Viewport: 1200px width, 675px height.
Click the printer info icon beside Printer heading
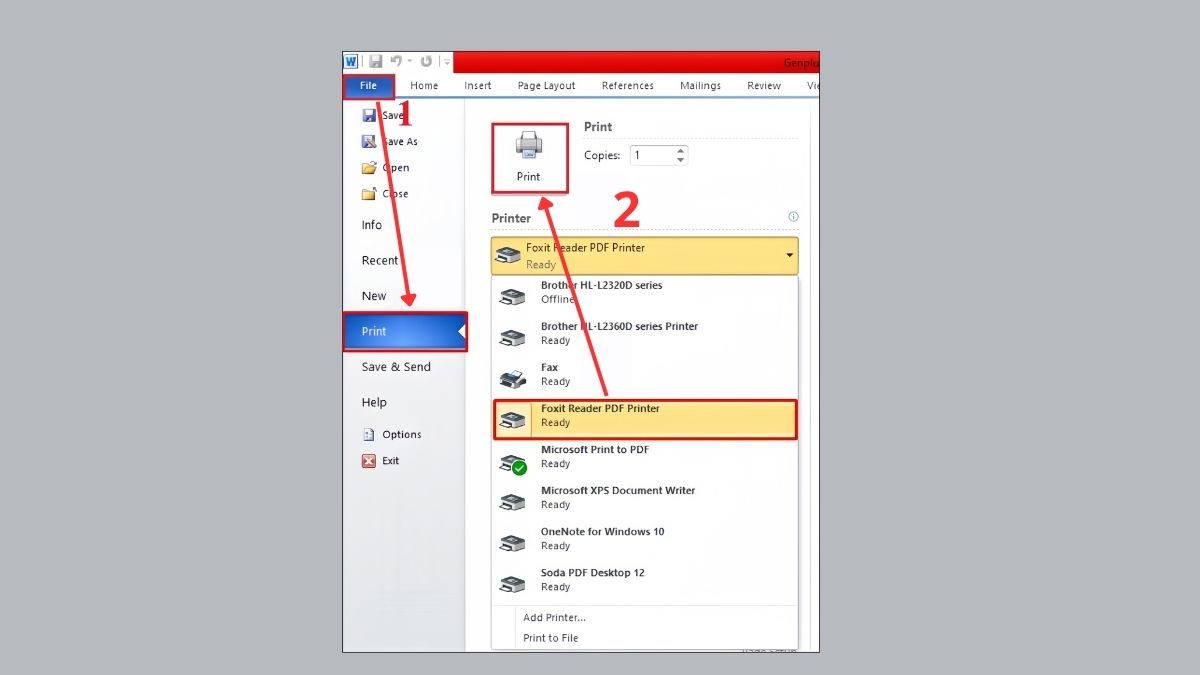pos(794,217)
